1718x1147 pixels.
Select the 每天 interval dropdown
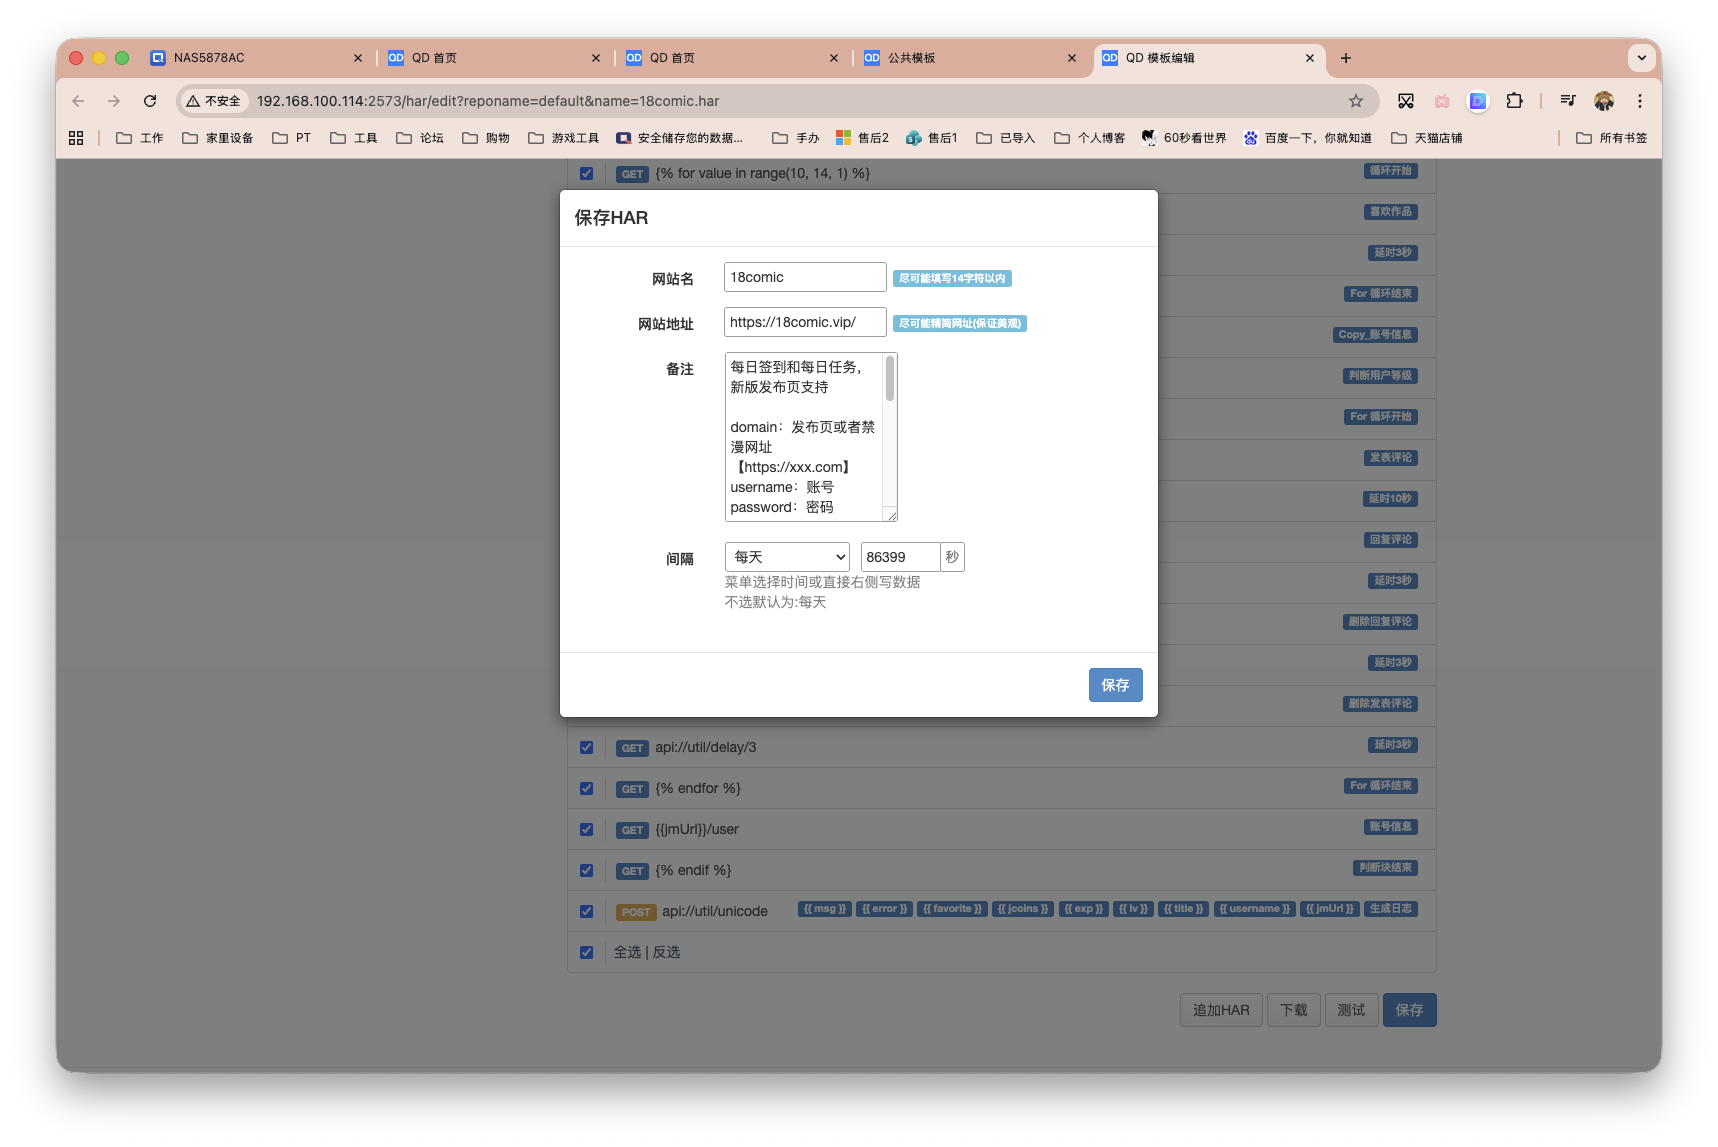[786, 557]
